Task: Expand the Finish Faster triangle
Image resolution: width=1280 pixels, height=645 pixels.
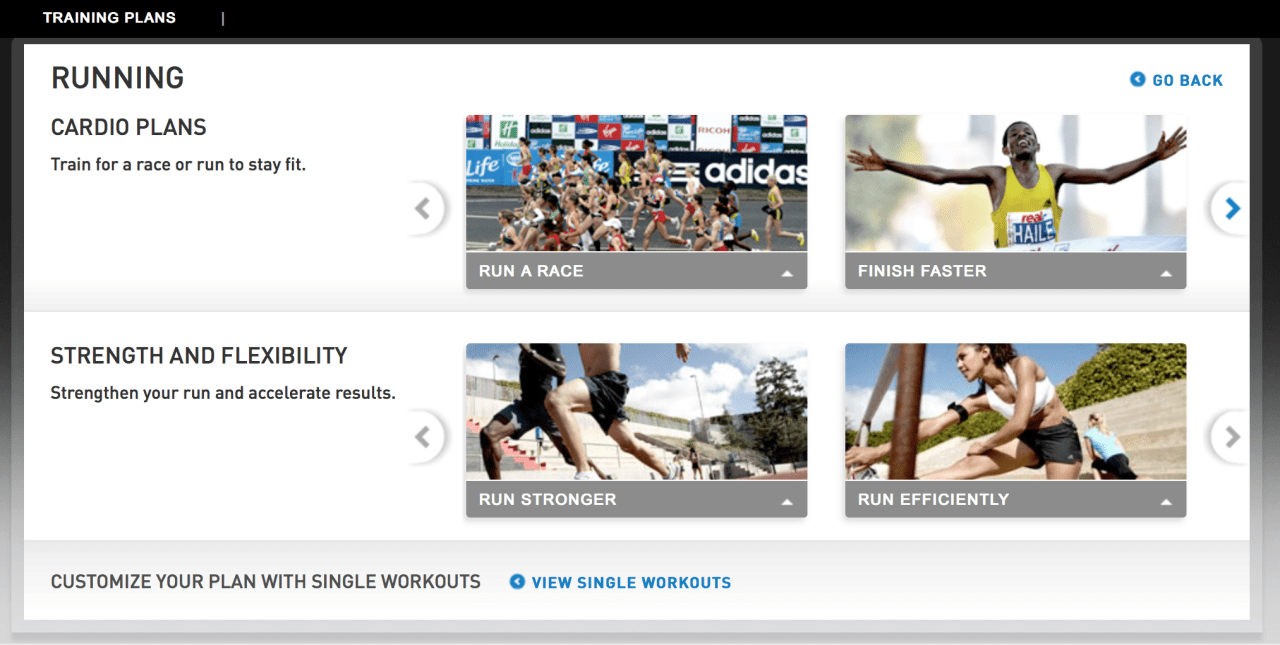Action: pyautogui.click(x=1166, y=273)
